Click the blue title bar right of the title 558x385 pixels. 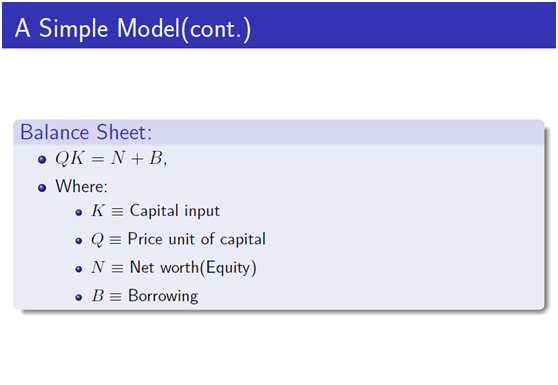coord(404,25)
